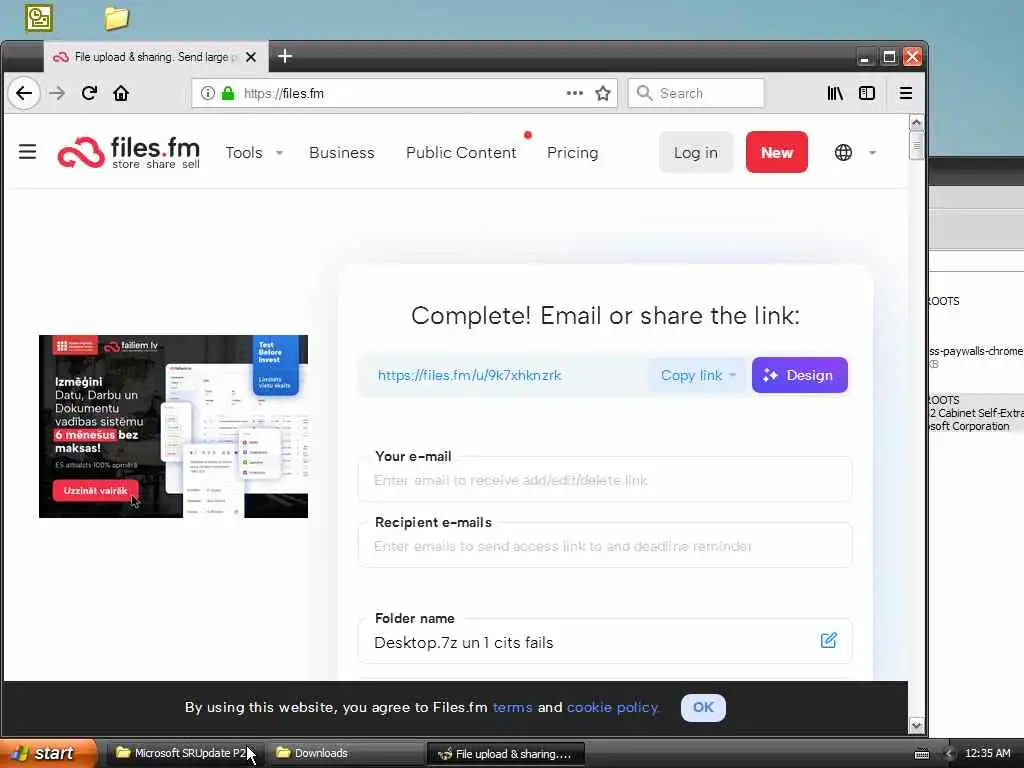This screenshot has width=1024, height=768.
Task: Open the files.fm site hamburger menu
Action: pyautogui.click(x=27, y=152)
